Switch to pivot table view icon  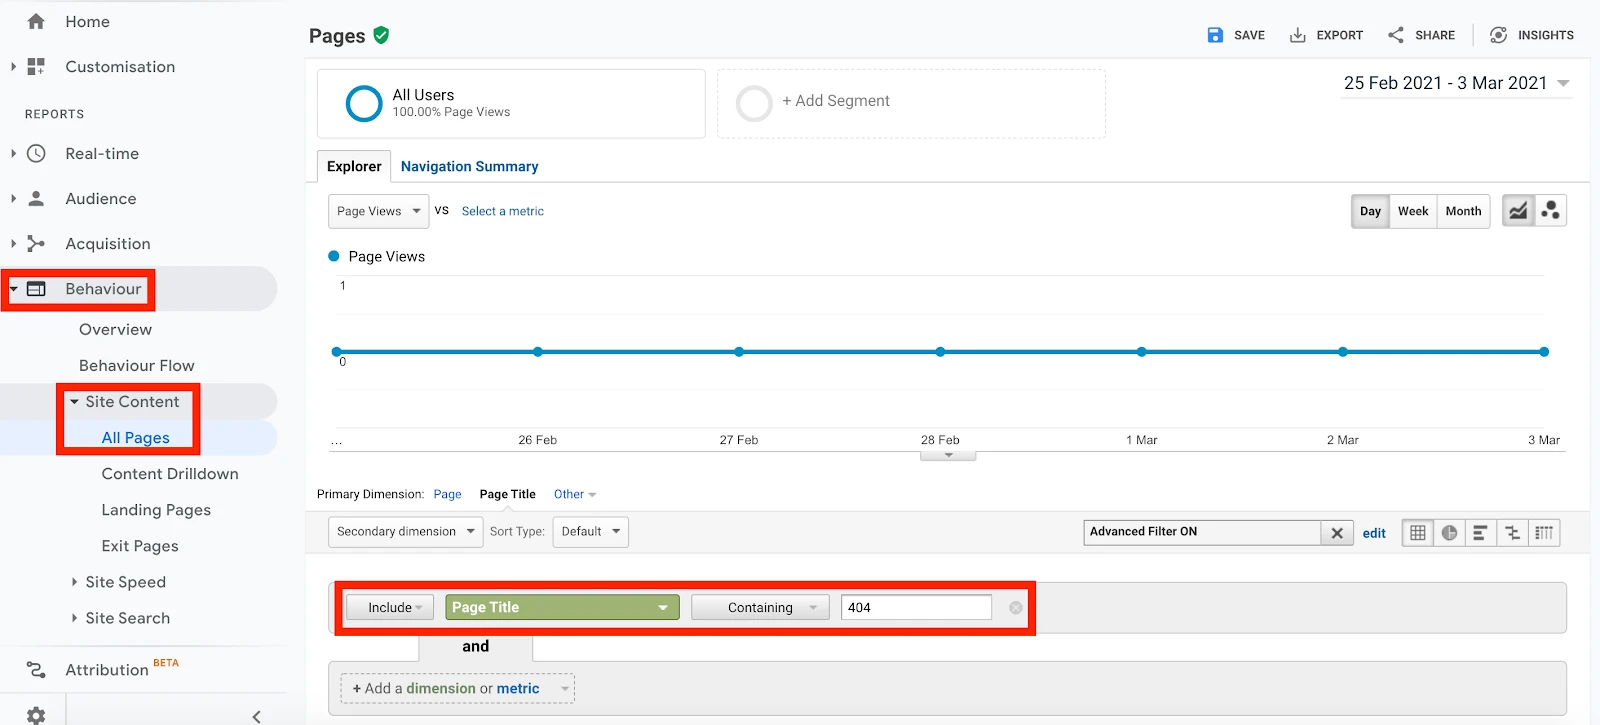pyautogui.click(x=1544, y=533)
